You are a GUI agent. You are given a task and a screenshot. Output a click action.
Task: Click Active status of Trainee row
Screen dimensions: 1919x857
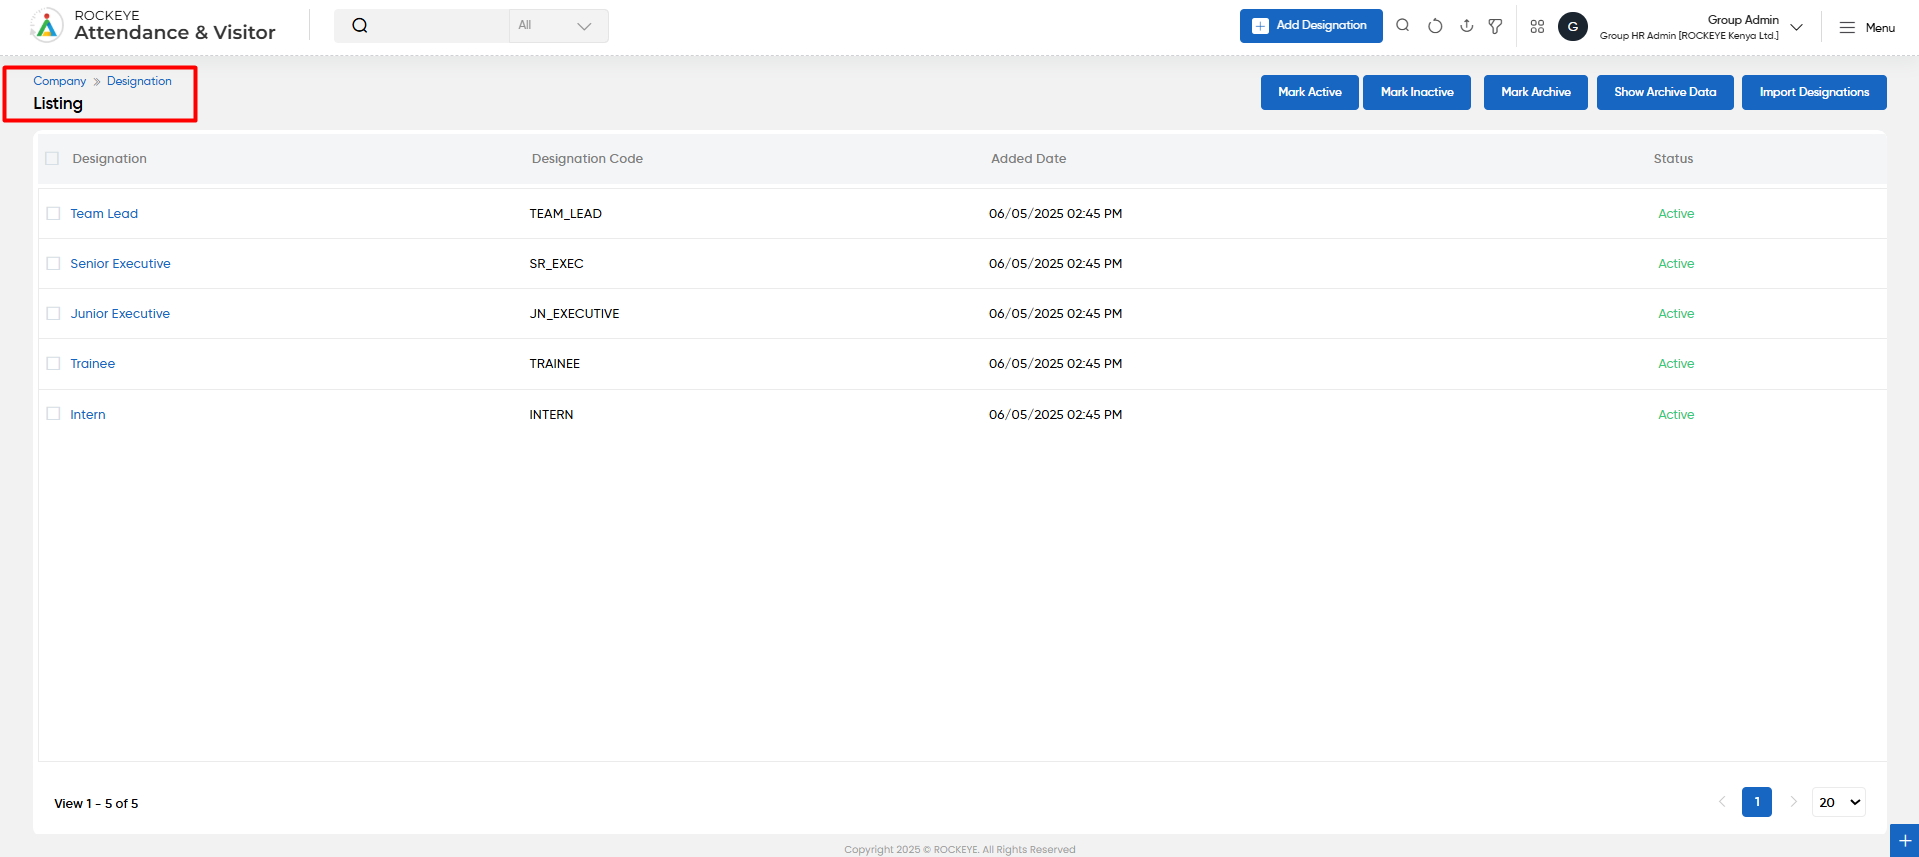coord(1676,363)
